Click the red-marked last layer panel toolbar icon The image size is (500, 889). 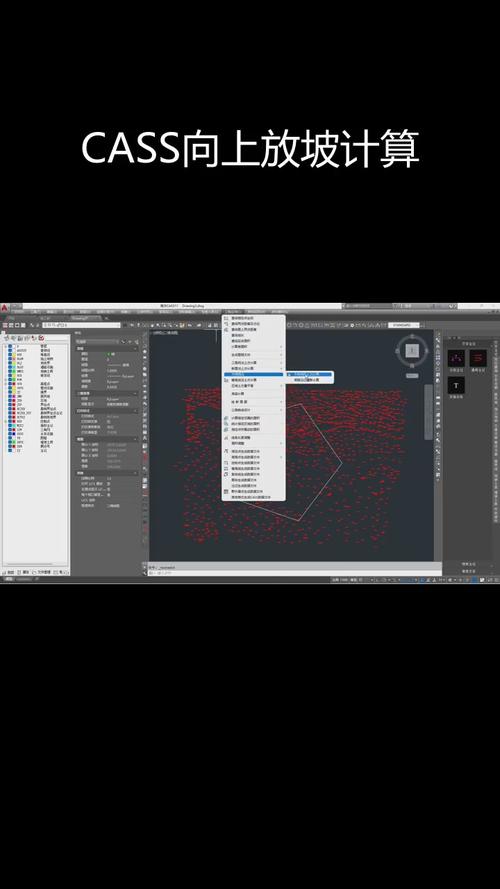click(41, 338)
